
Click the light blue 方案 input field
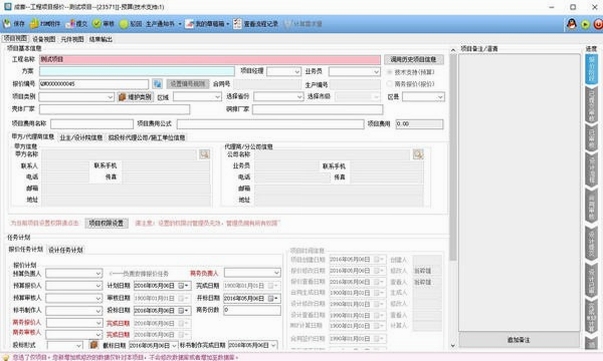click(x=137, y=71)
